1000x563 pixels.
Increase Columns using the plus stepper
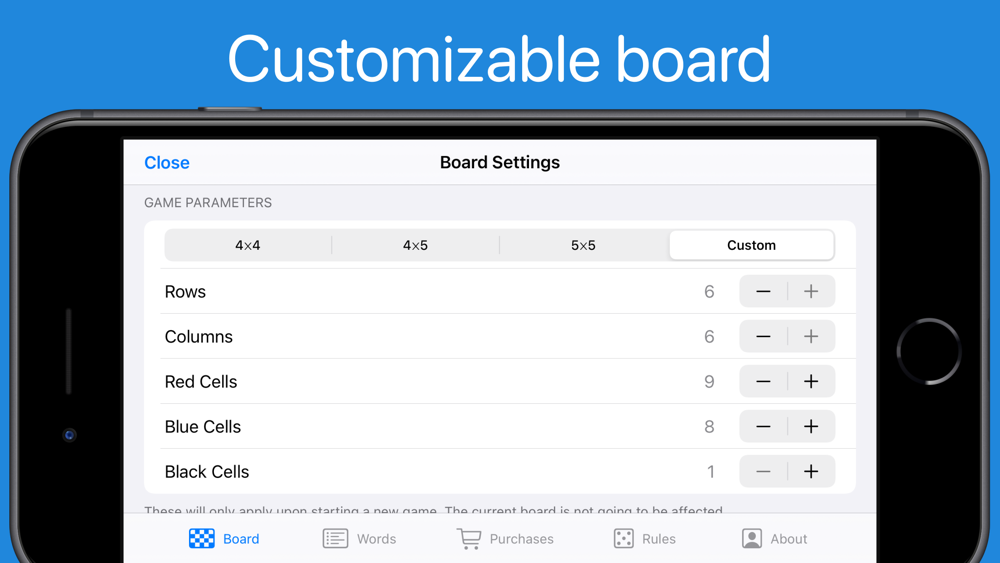[x=811, y=336]
